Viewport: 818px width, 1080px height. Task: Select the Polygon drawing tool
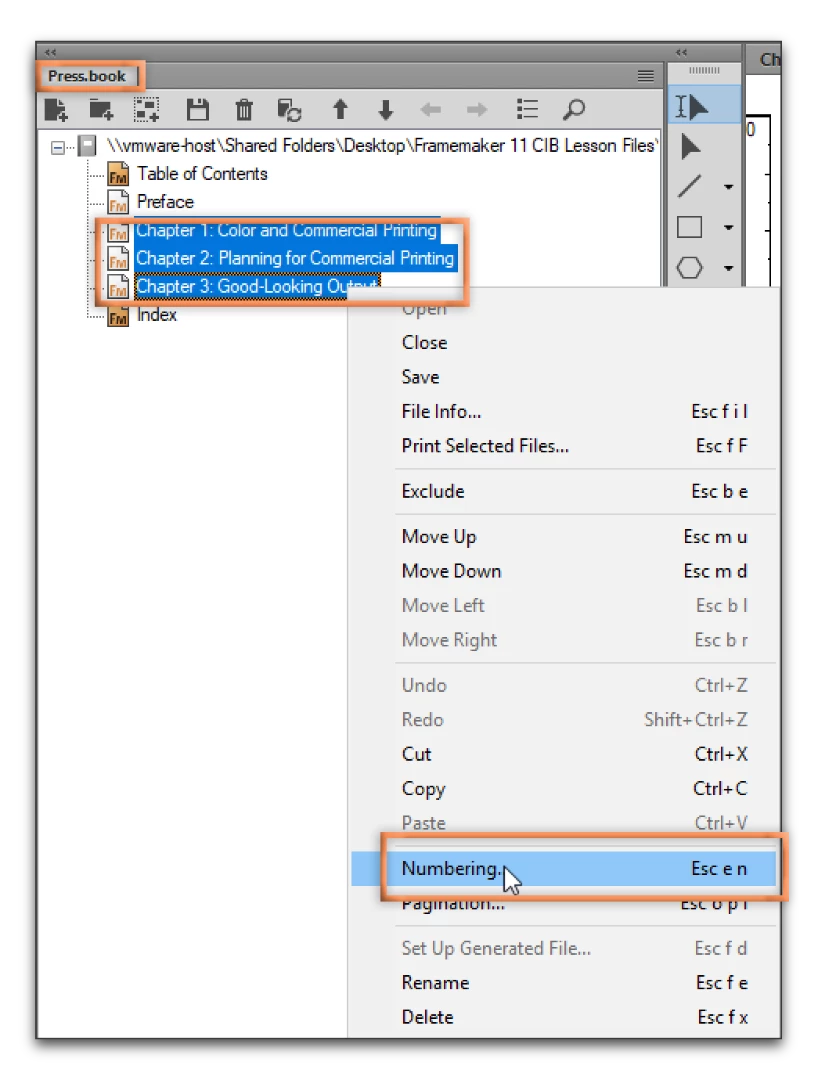pyautogui.click(x=689, y=267)
